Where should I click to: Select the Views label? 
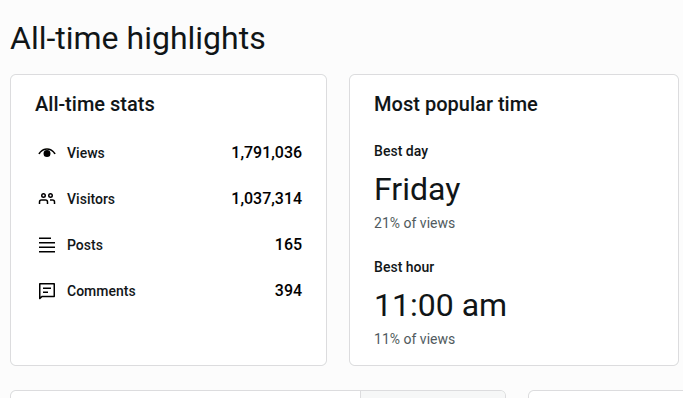tap(86, 153)
